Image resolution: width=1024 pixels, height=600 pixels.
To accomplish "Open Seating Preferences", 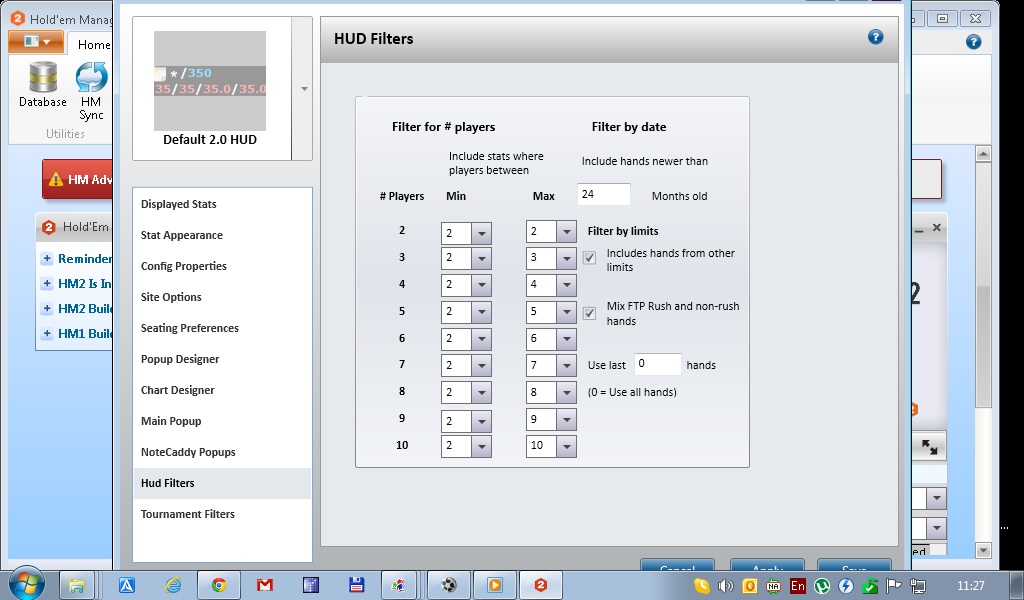I will tap(222, 328).
